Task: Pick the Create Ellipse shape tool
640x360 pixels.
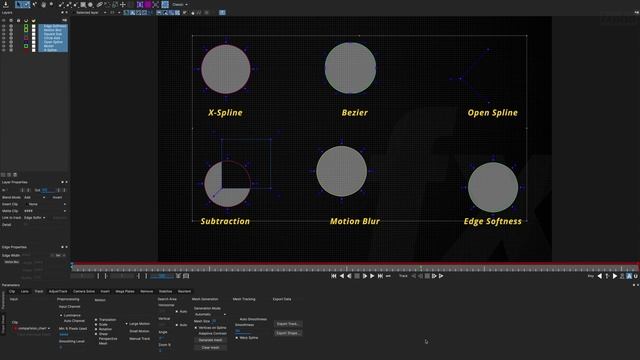Action: pyautogui.click(x=91, y=4)
